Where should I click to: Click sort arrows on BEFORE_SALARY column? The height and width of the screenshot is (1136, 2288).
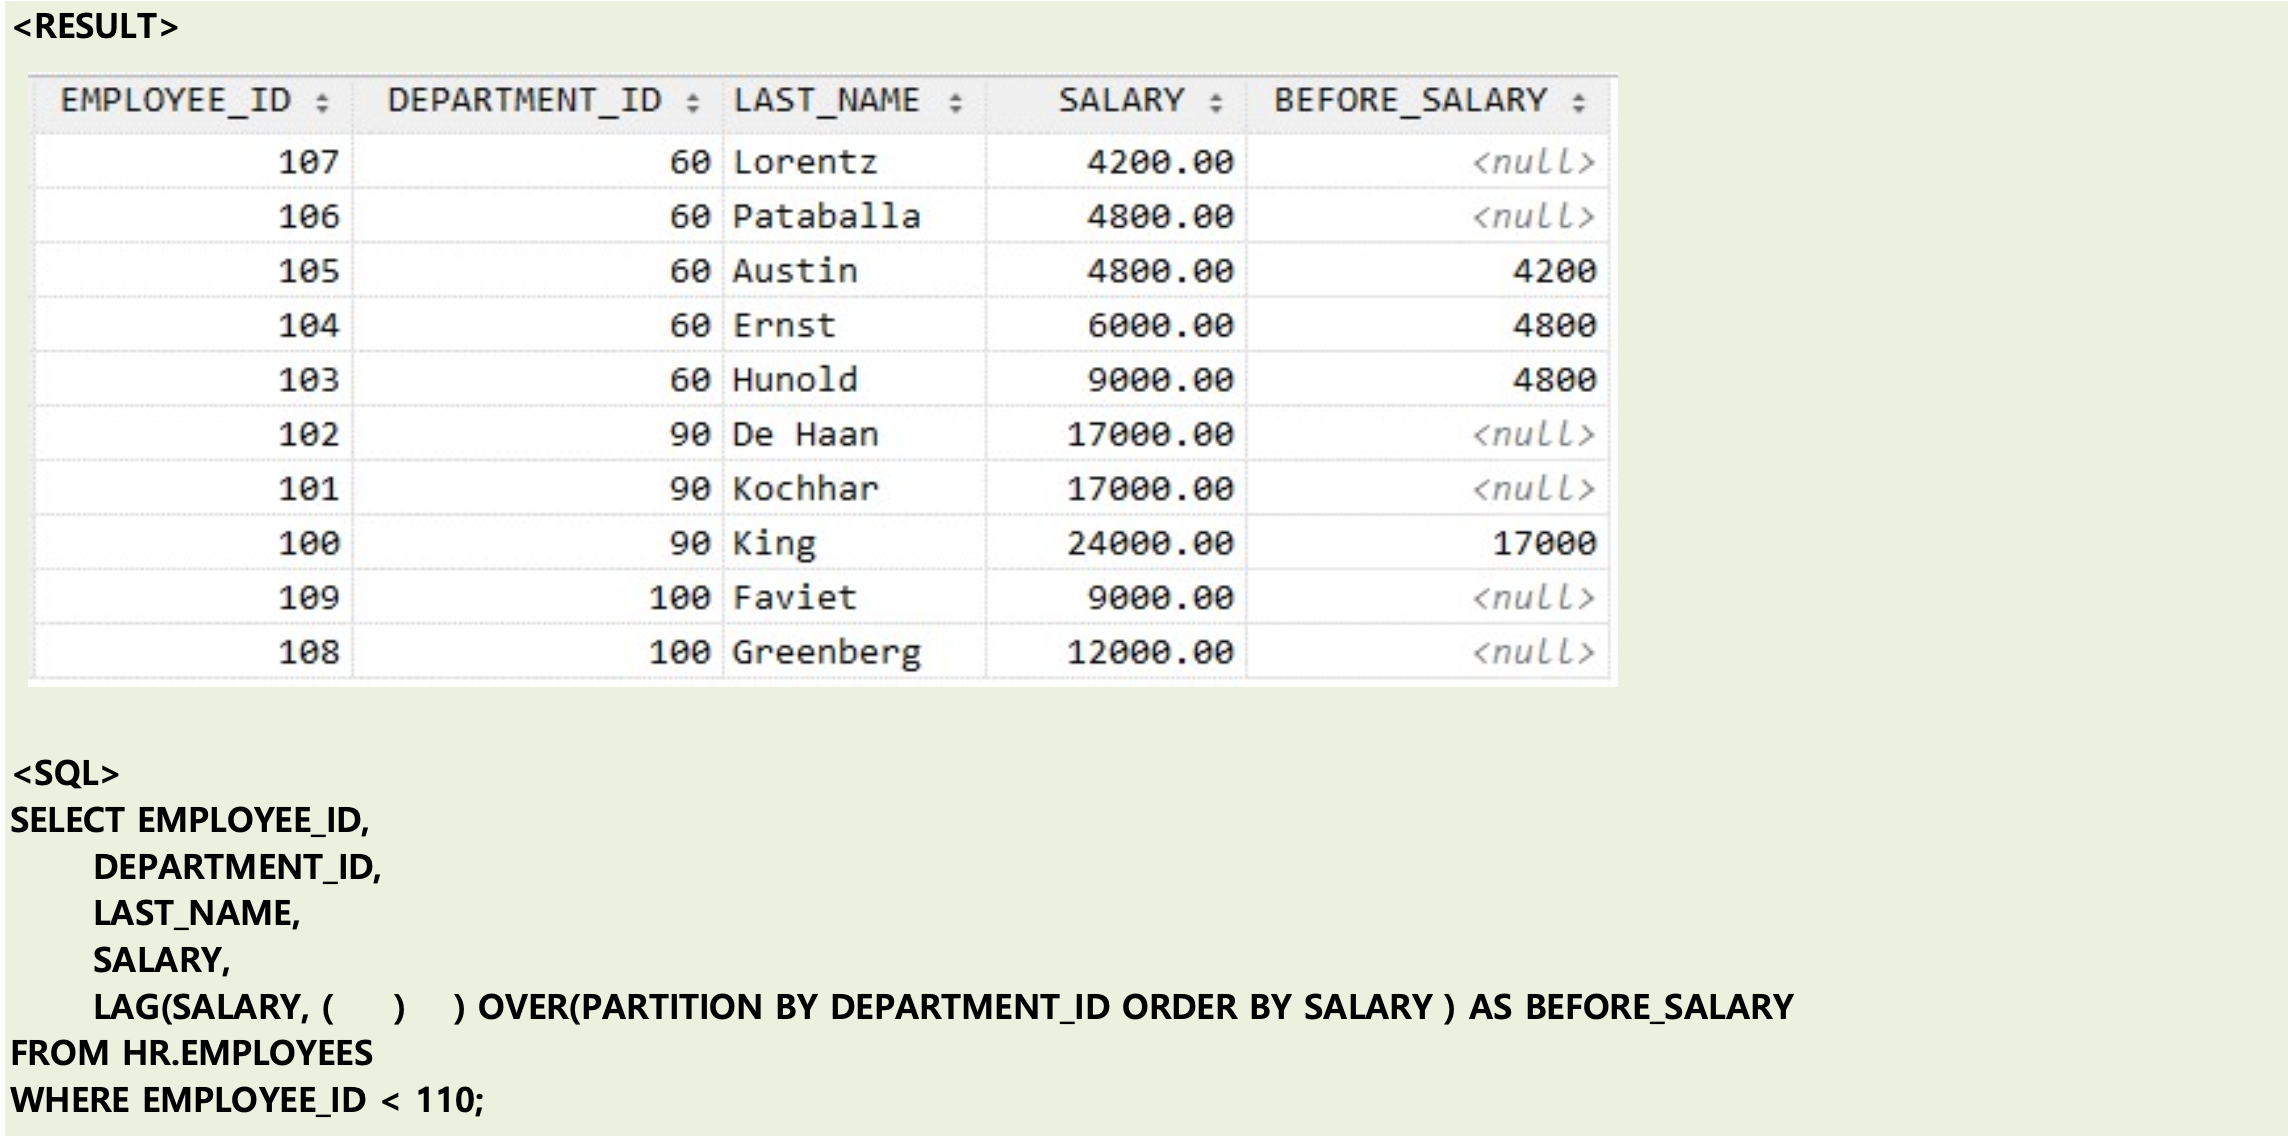tap(1579, 102)
